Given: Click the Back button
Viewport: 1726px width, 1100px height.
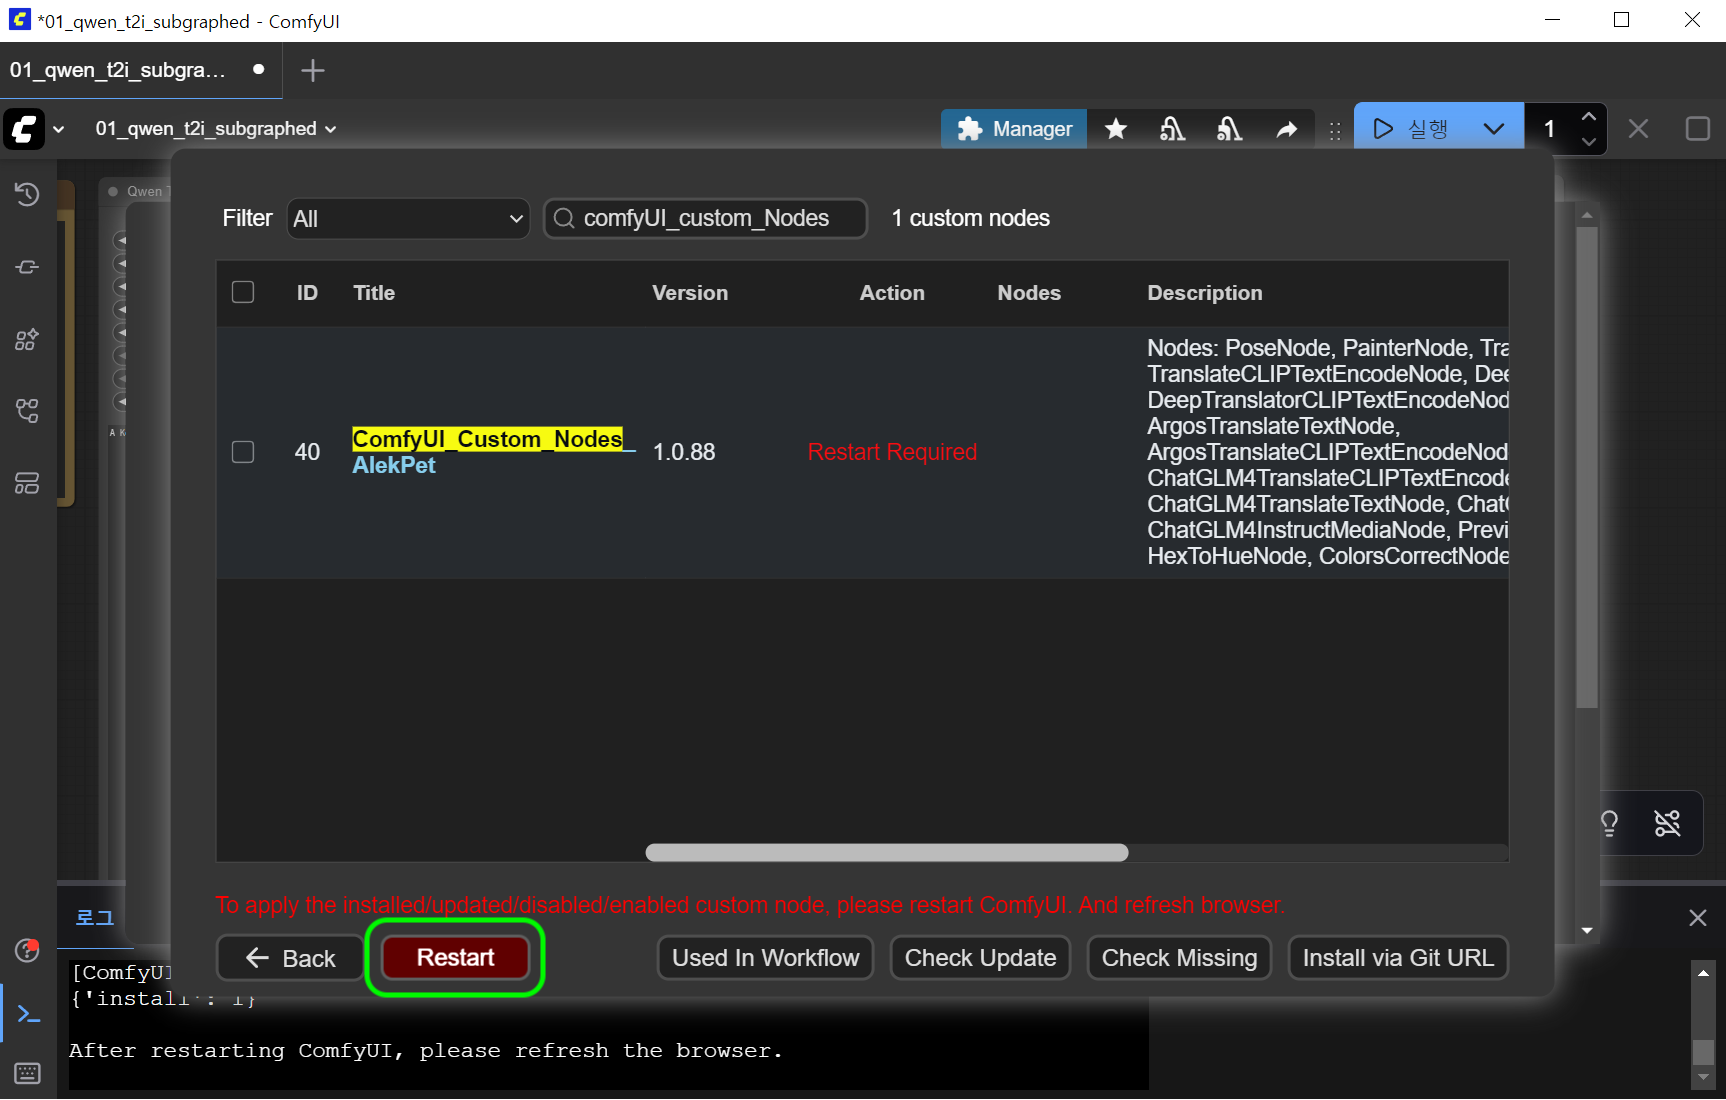Looking at the screenshot, I should [x=290, y=958].
